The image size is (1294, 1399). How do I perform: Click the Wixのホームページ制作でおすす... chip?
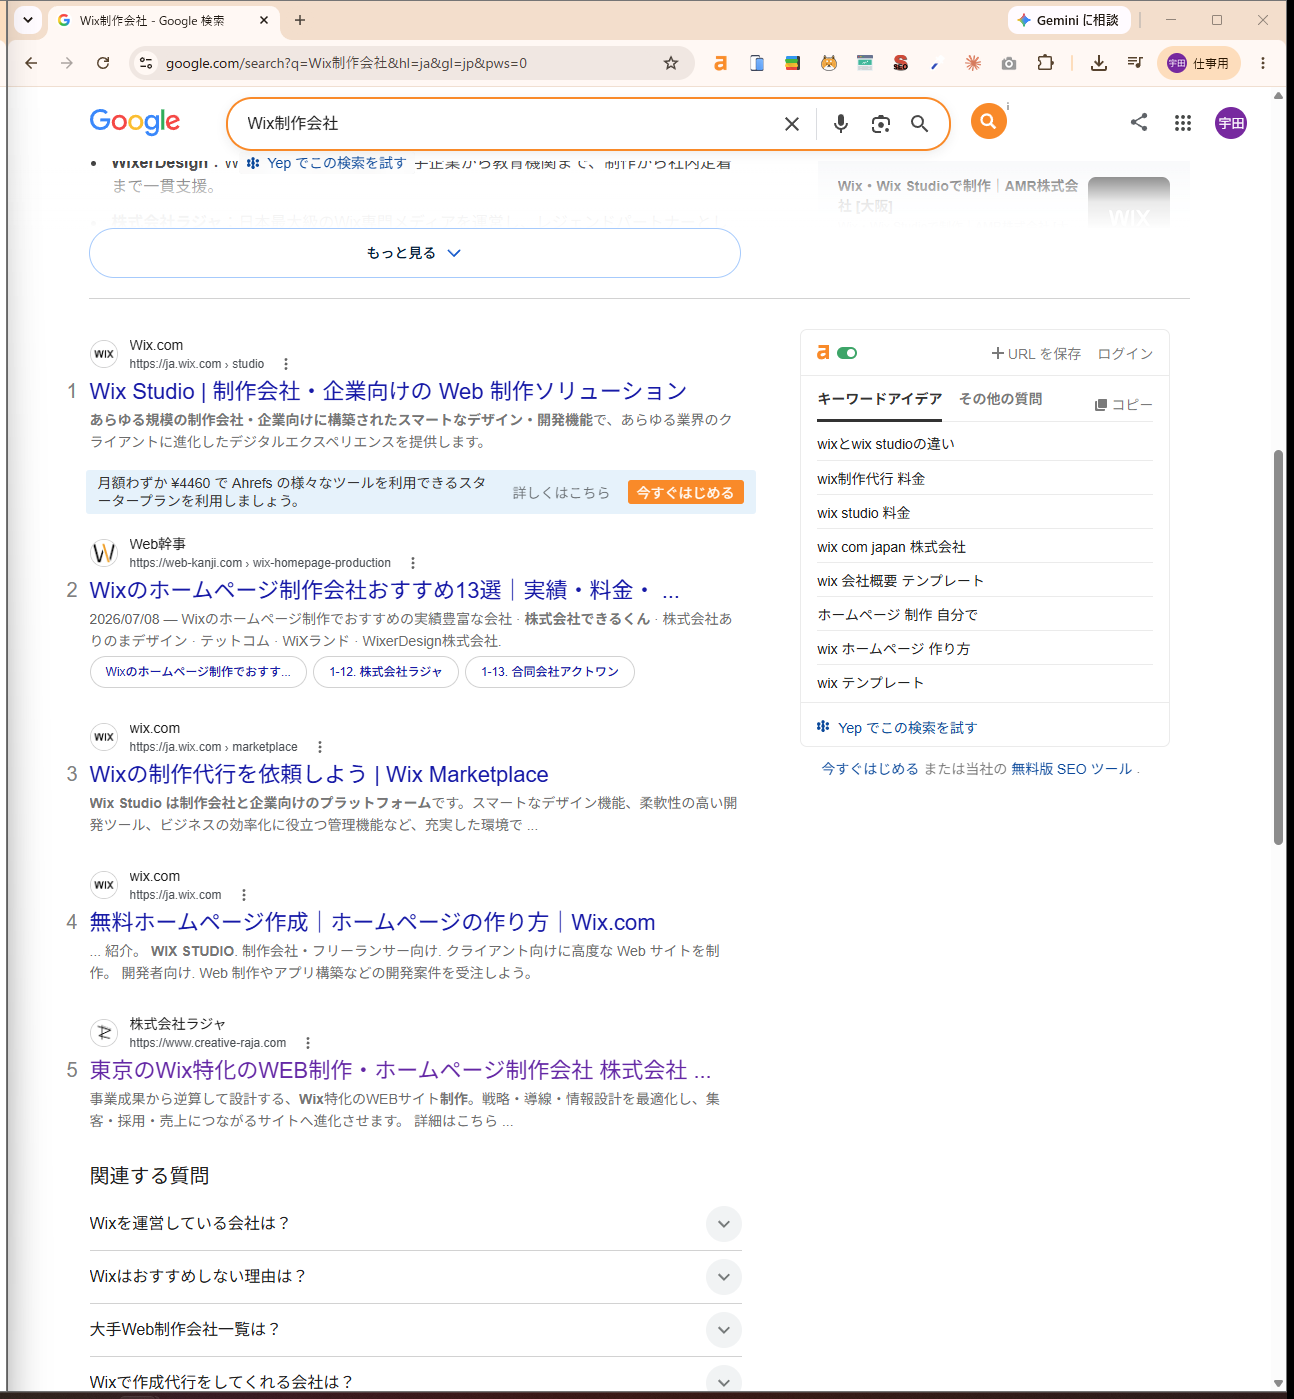[x=198, y=672]
